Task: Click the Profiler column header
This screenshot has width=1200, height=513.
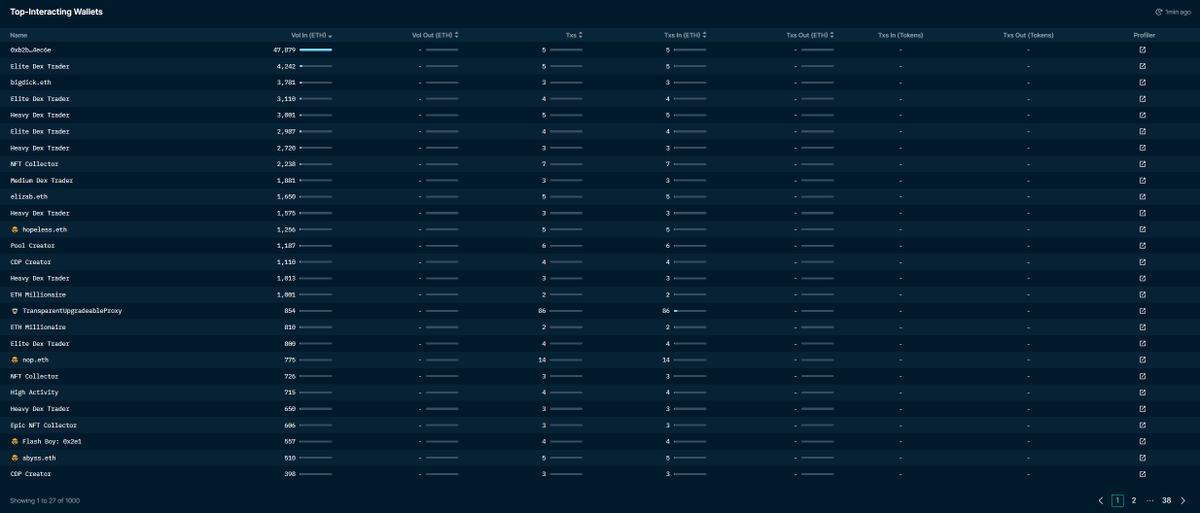Action: click(1144, 35)
